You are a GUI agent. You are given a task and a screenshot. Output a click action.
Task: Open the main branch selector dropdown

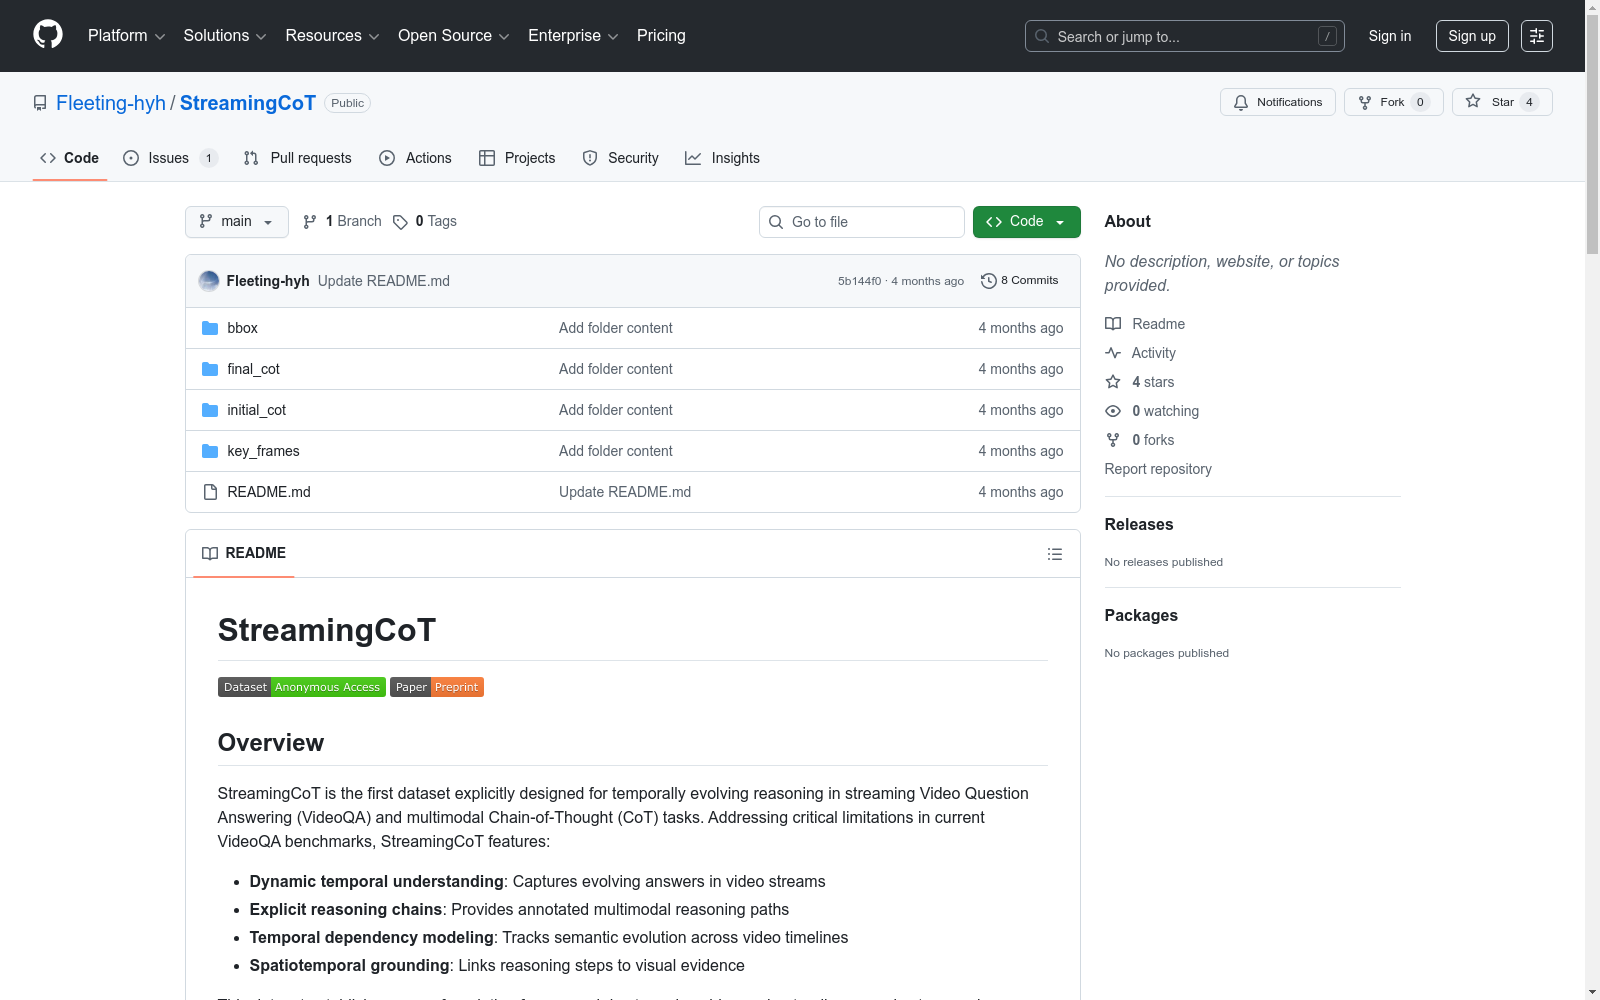(237, 222)
